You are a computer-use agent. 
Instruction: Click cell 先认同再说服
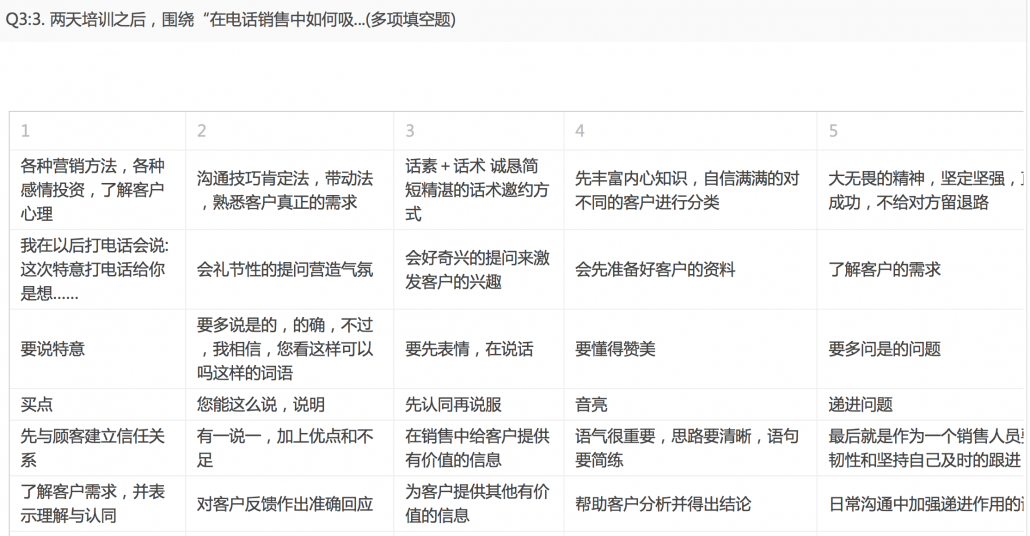(478, 404)
